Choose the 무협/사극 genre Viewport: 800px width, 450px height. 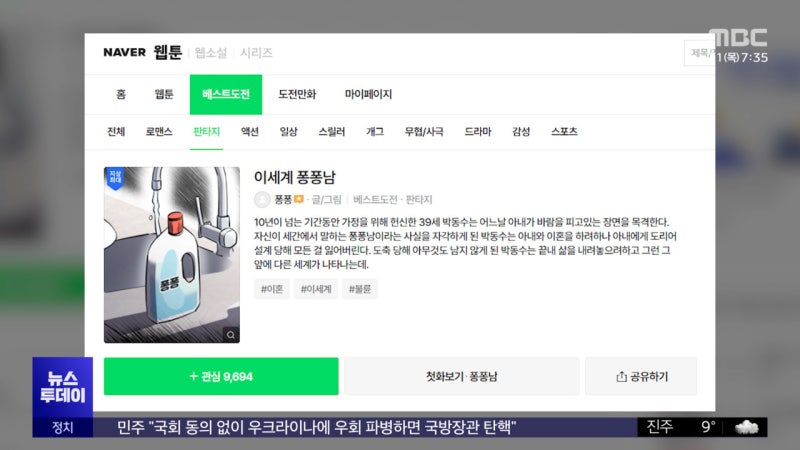(424, 132)
